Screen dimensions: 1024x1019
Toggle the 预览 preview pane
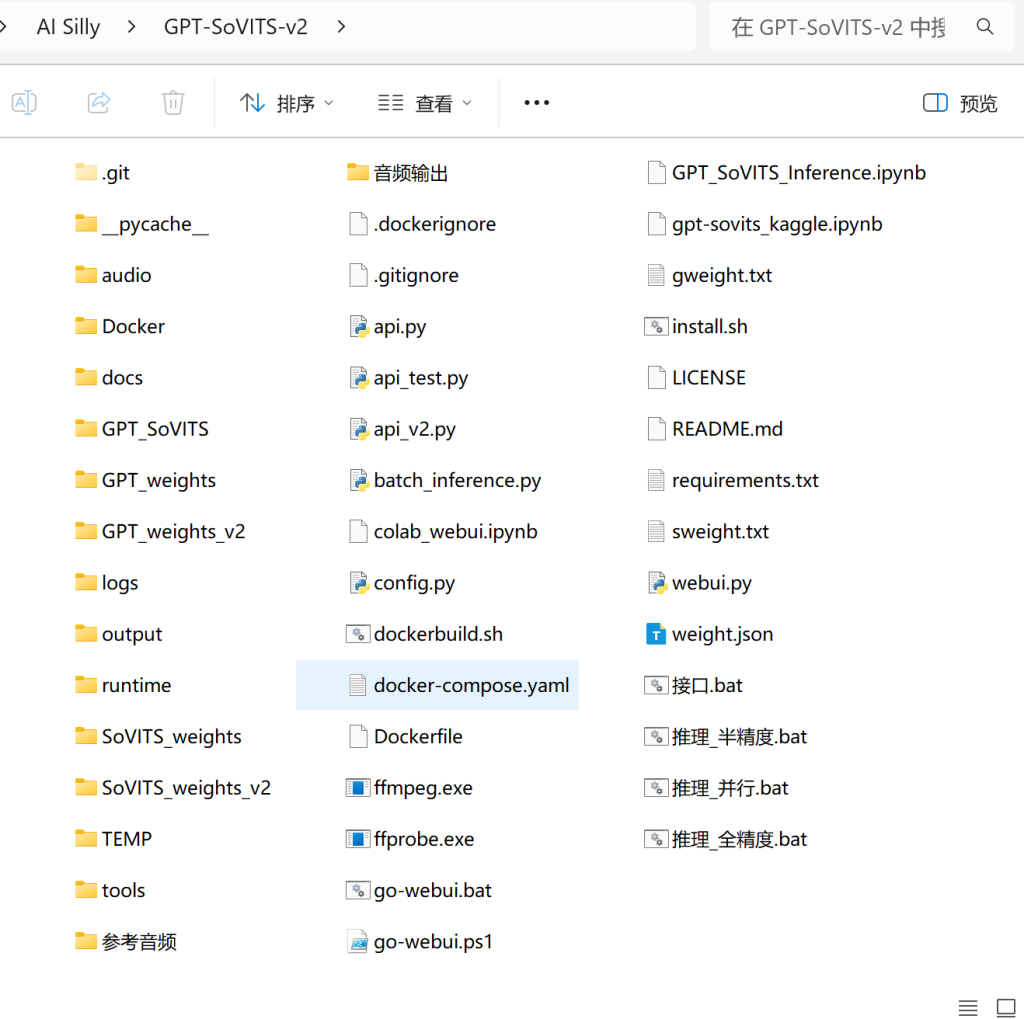pyautogui.click(x=960, y=103)
